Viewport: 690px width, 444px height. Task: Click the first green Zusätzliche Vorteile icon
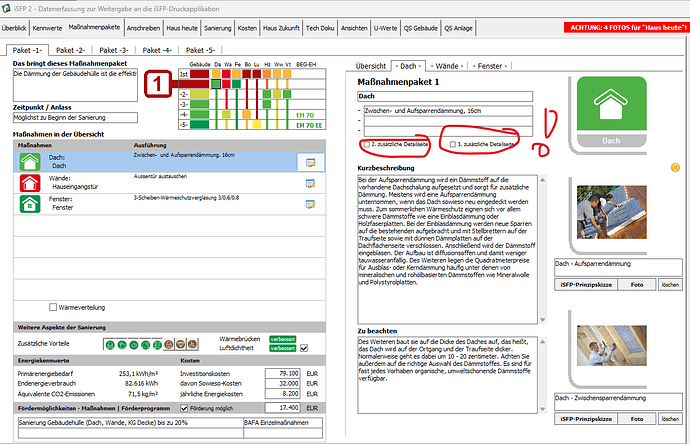coord(108,344)
